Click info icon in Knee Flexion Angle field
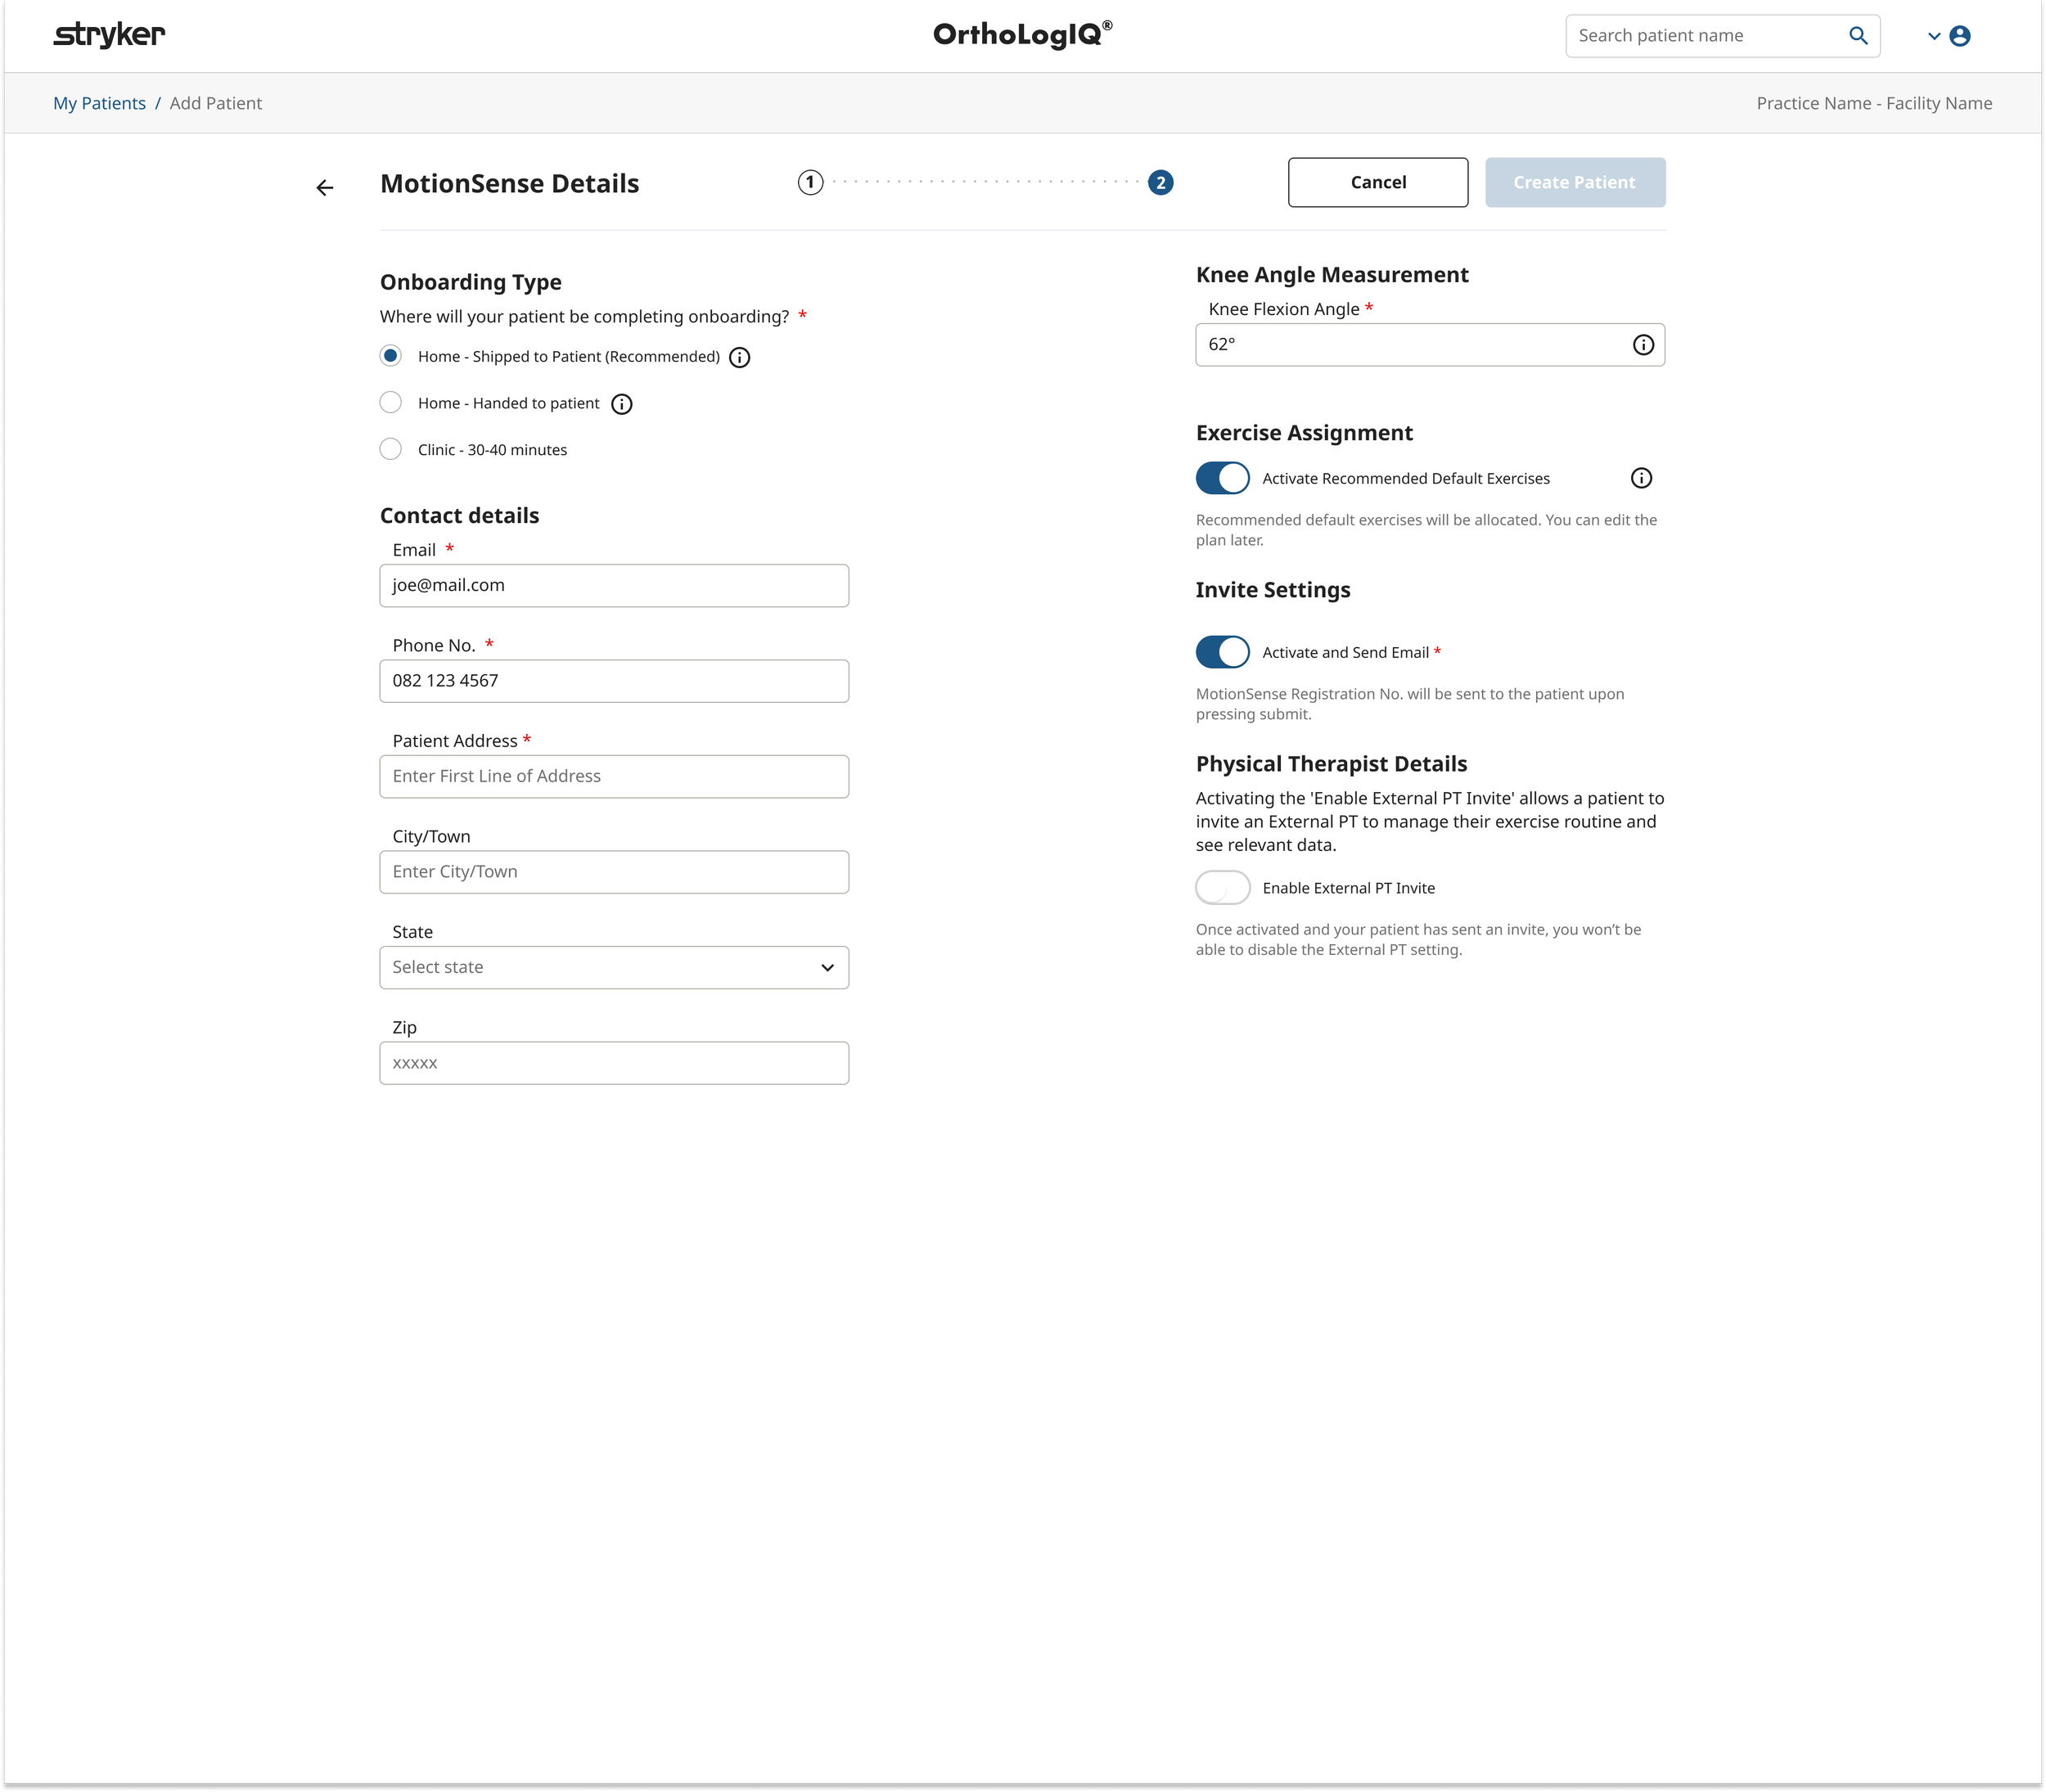This screenshot has width=2046, height=1792. click(1643, 345)
